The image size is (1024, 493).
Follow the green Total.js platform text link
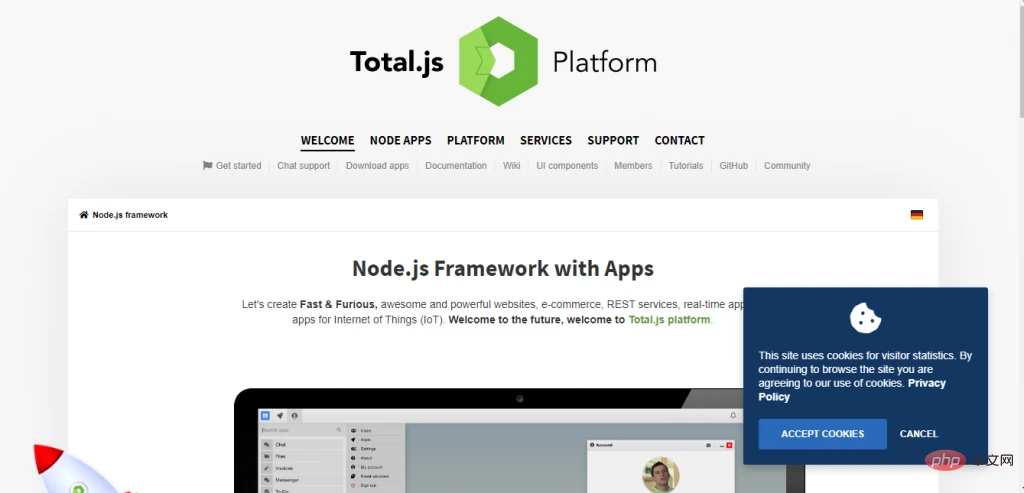point(669,320)
